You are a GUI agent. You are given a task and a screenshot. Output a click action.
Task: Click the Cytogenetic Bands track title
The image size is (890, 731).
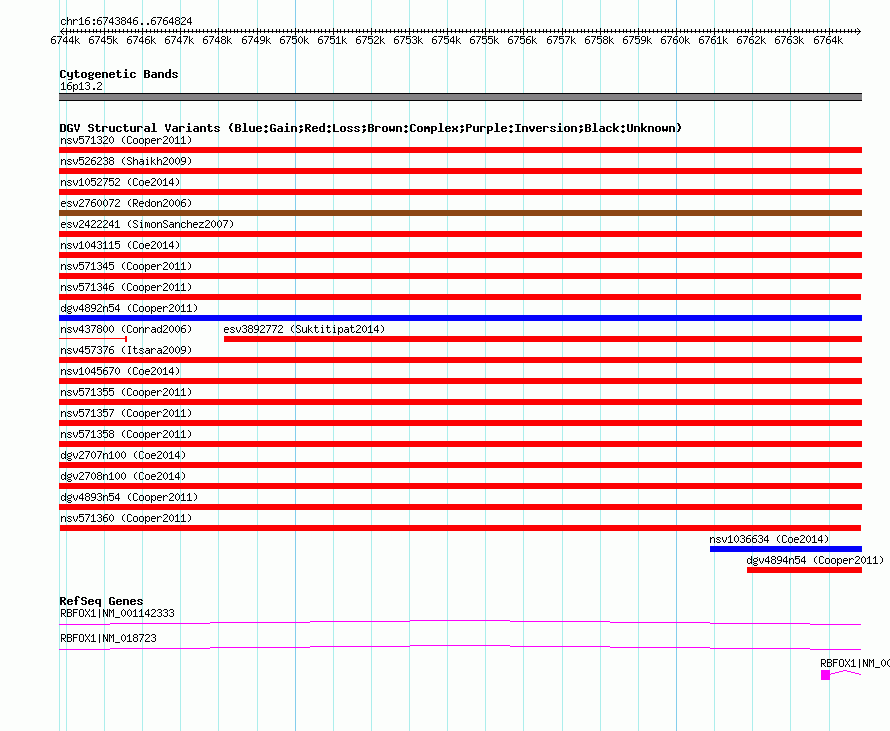(119, 74)
